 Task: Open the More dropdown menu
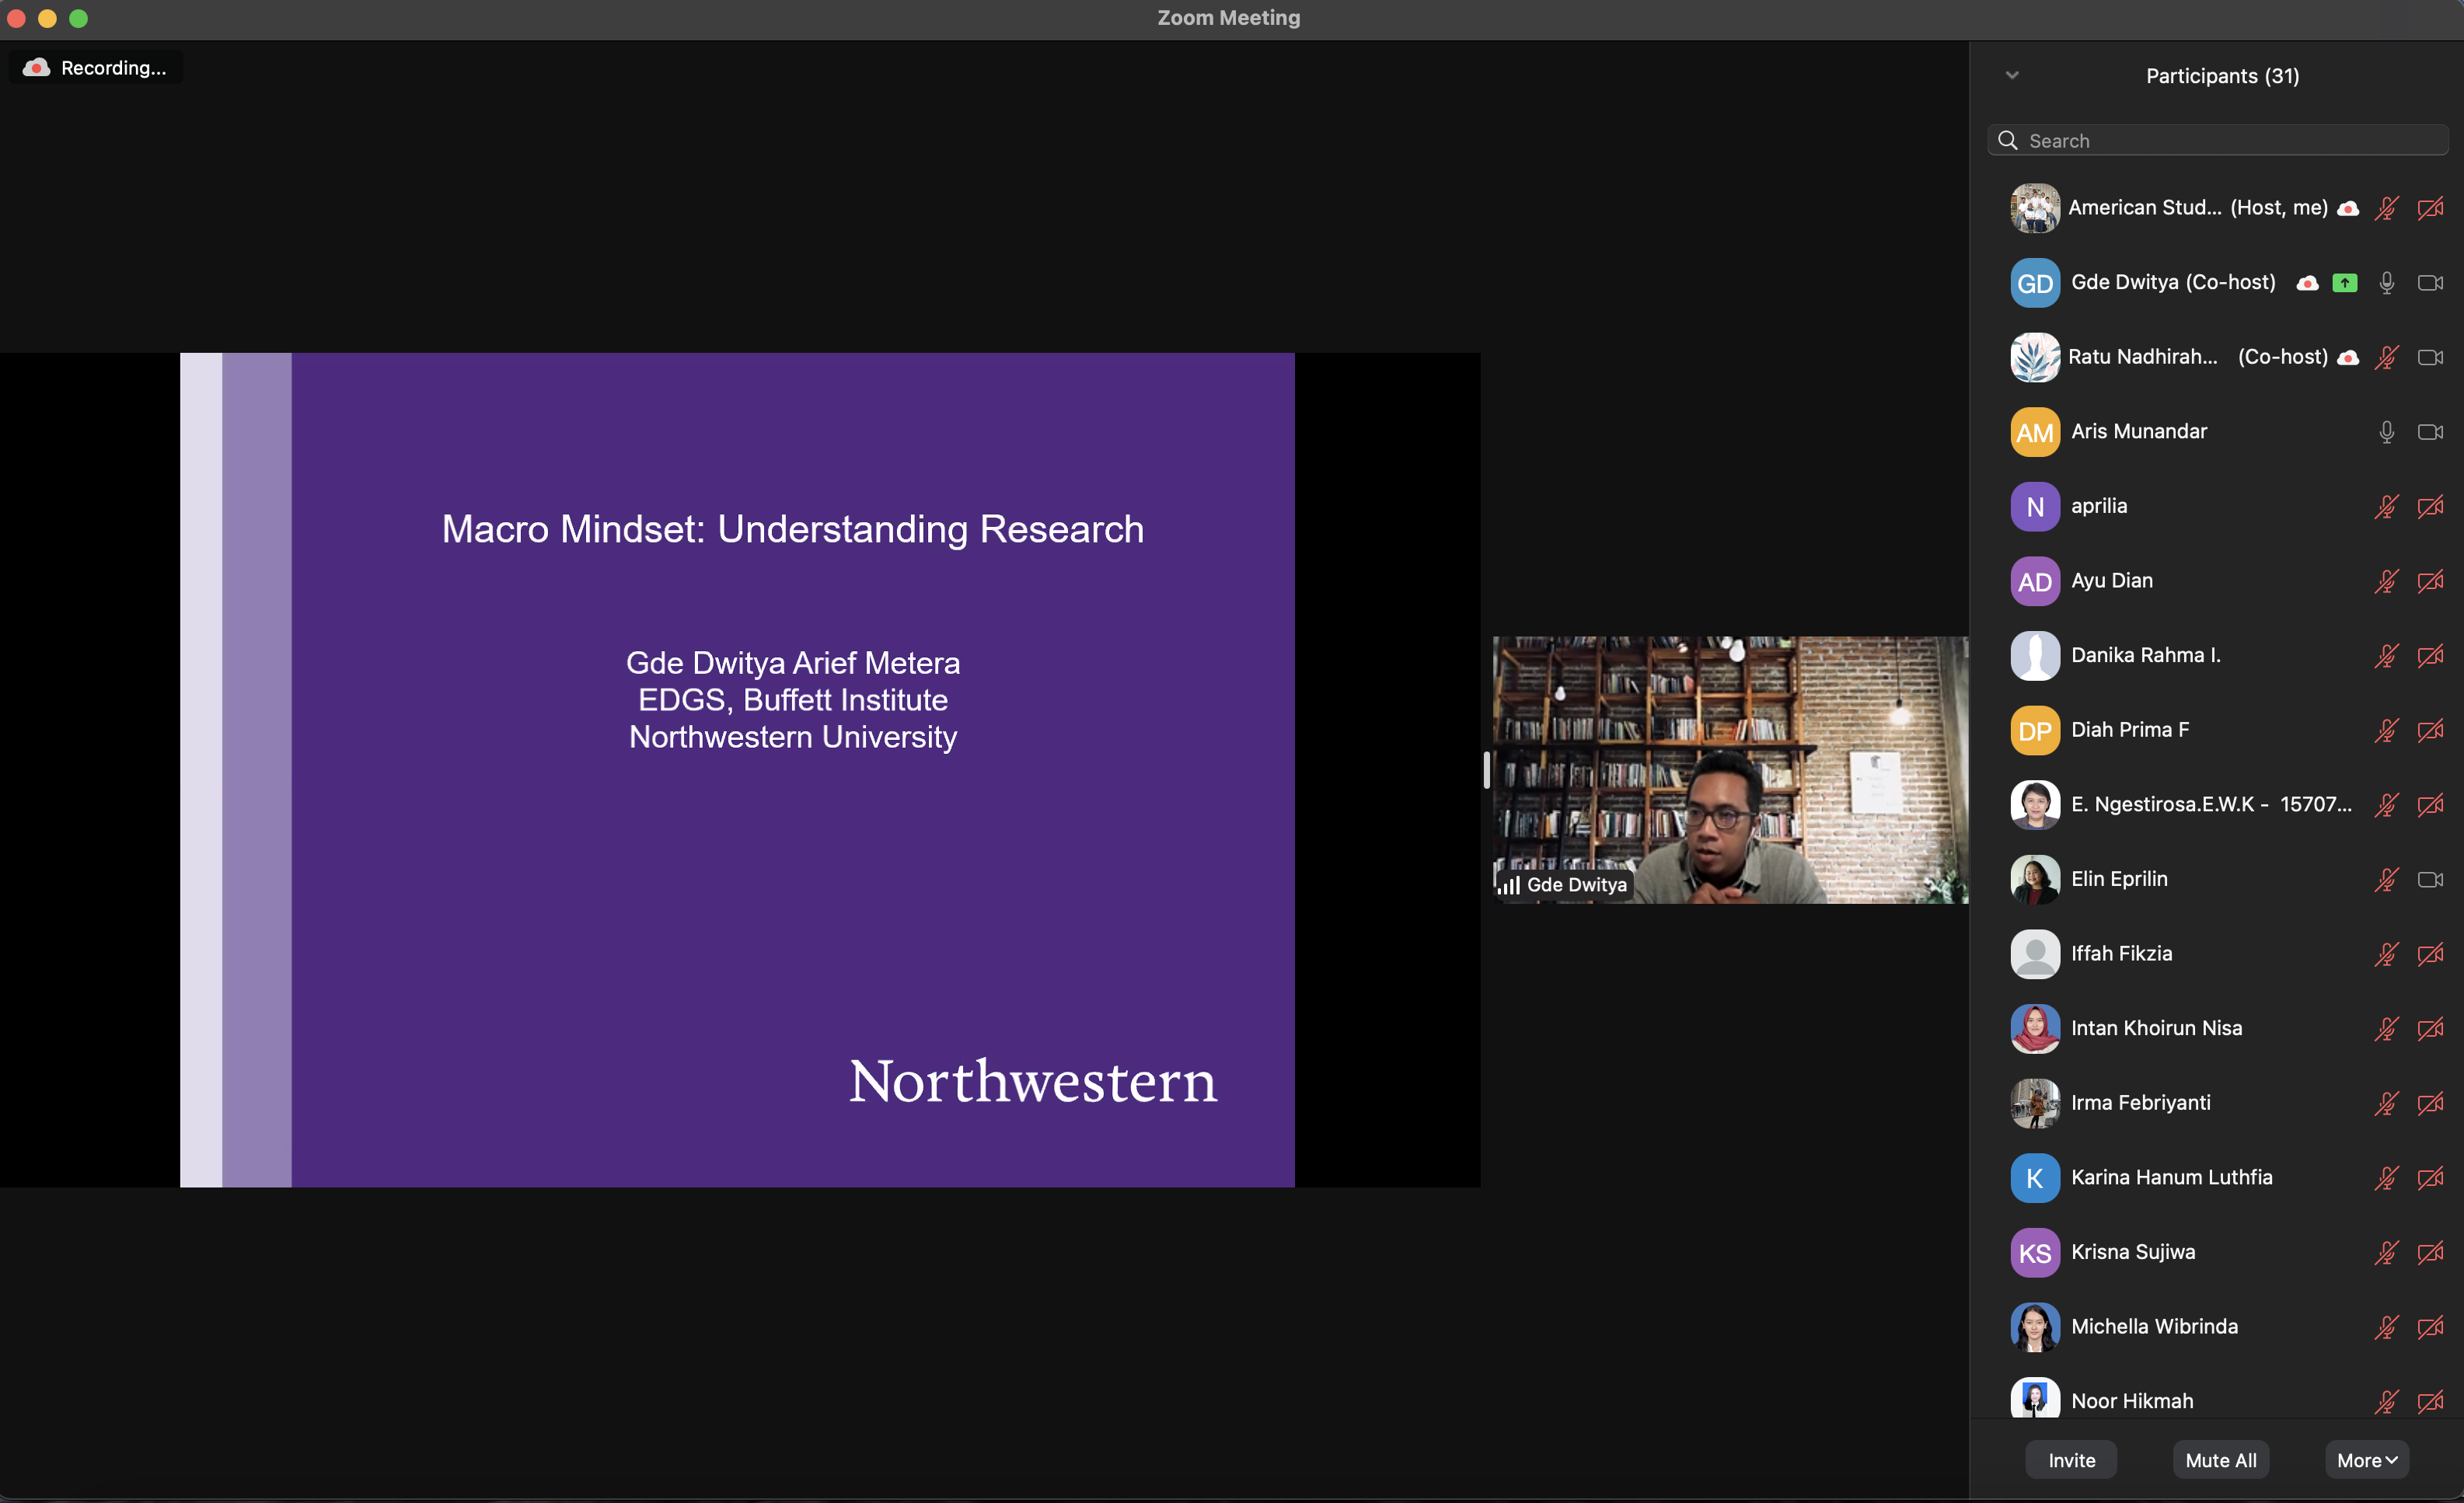coord(2366,1461)
